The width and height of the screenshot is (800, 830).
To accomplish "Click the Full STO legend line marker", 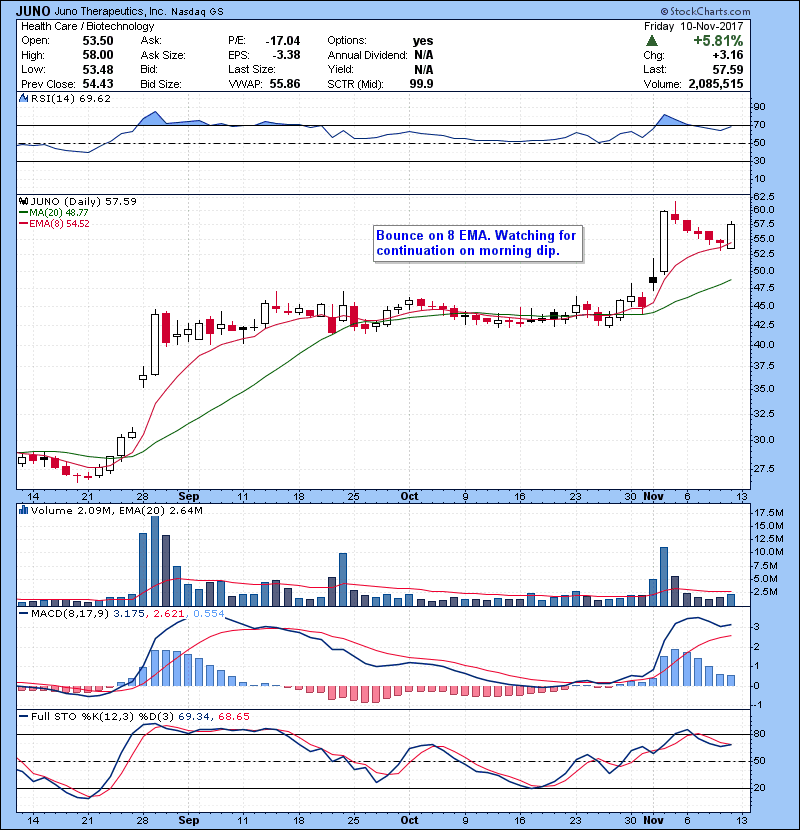I will (23, 716).
